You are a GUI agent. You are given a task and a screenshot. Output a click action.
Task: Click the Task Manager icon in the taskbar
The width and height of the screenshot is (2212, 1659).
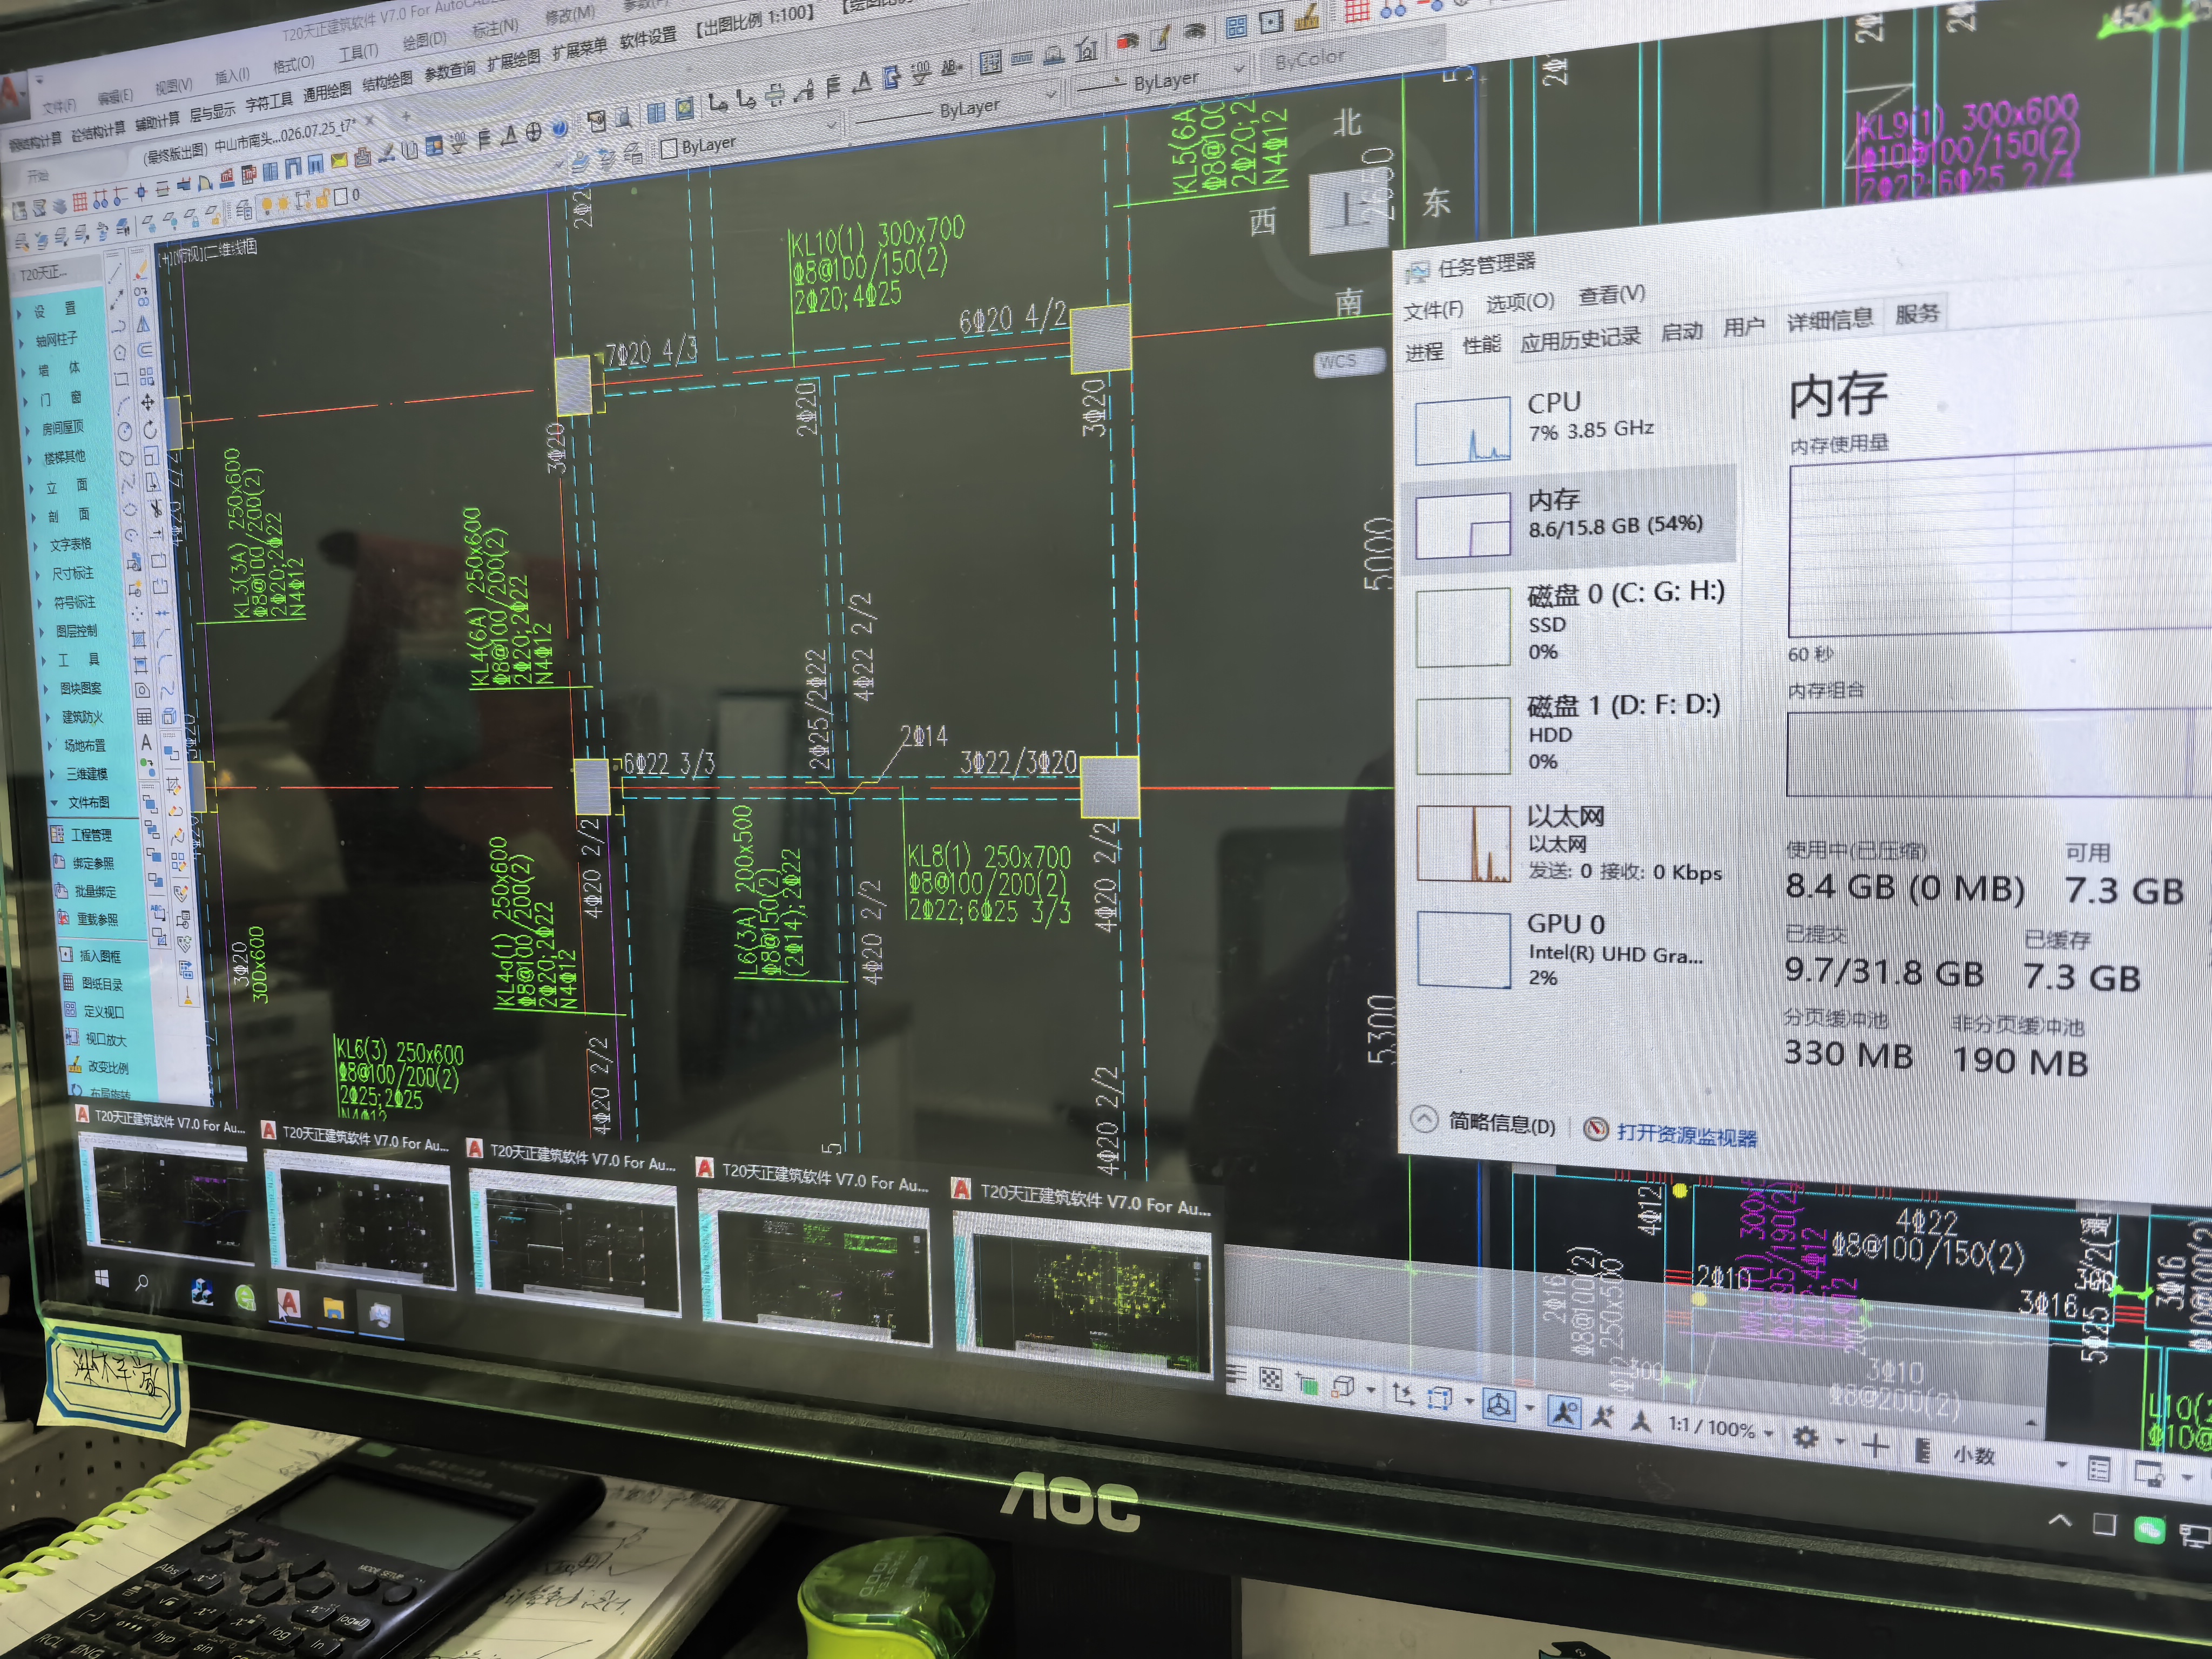click(x=380, y=1314)
